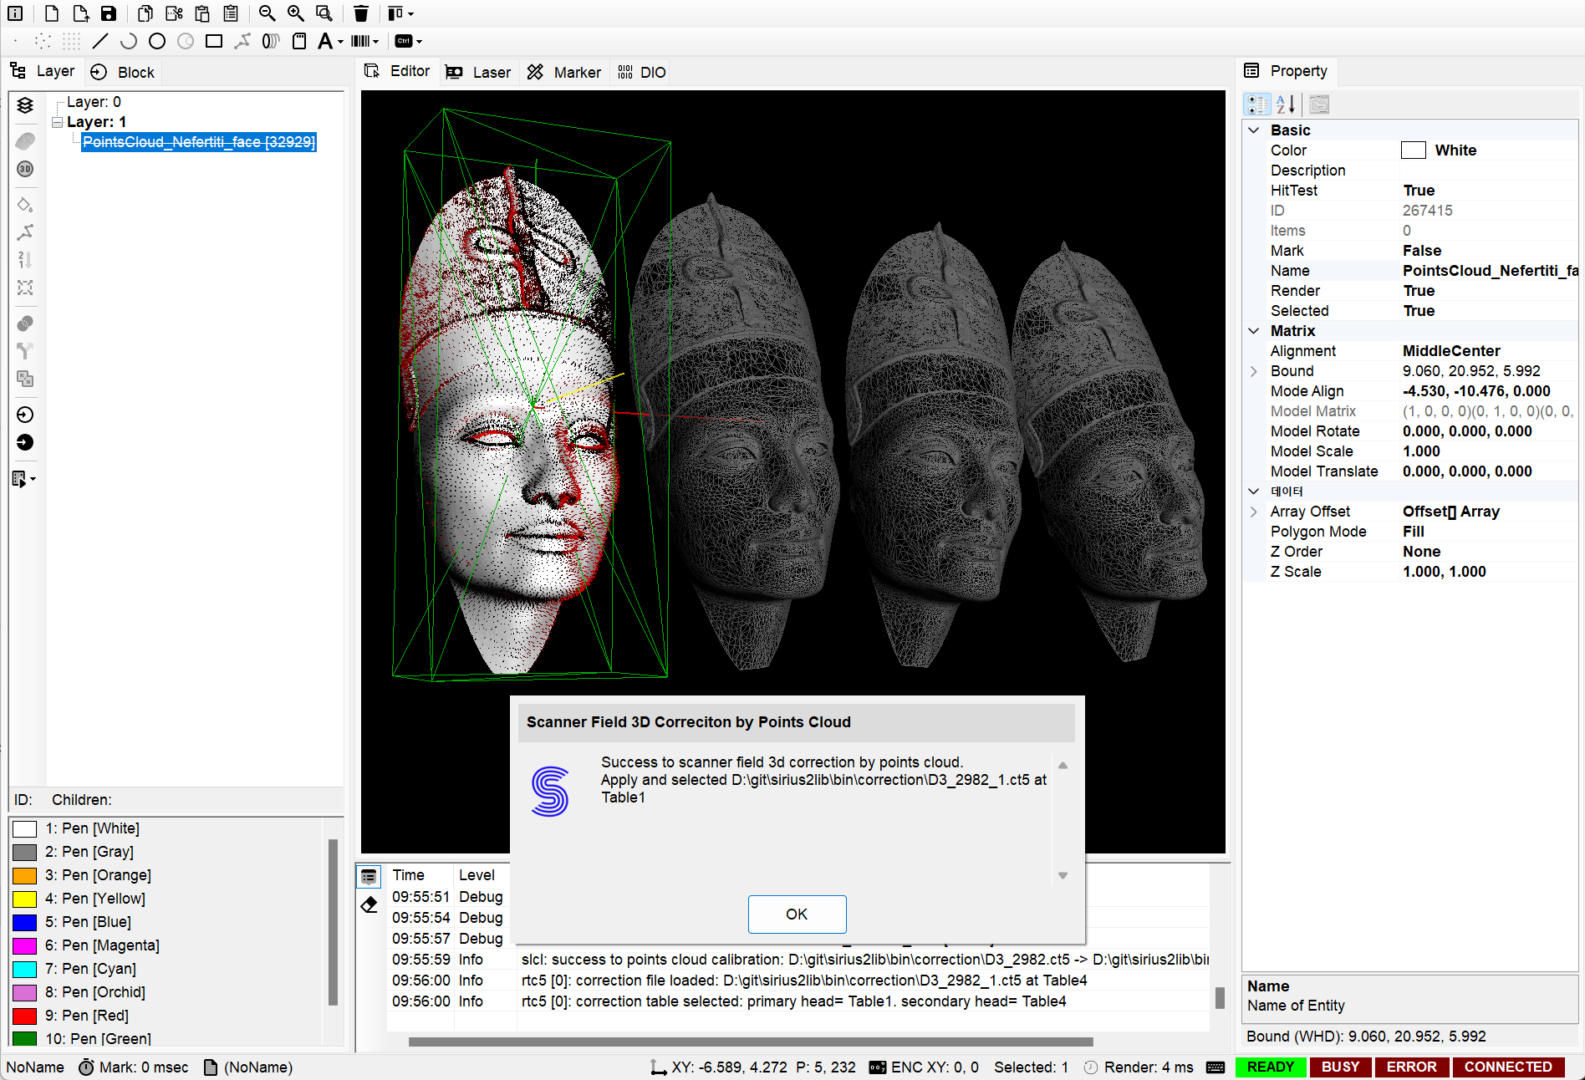Select PointsCloud_Nefertiti_face entity in layer tree
The width and height of the screenshot is (1585, 1080).
tap(198, 142)
